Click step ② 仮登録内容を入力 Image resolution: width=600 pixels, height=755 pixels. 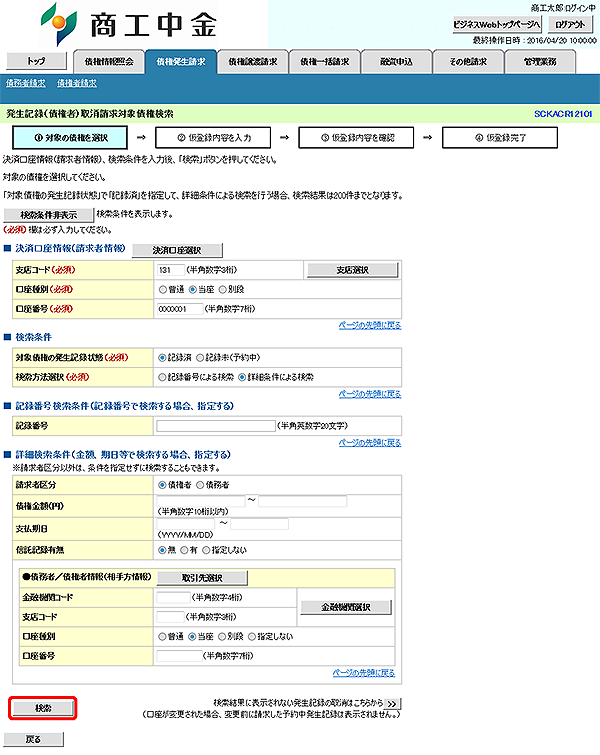pyautogui.click(x=213, y=138)
